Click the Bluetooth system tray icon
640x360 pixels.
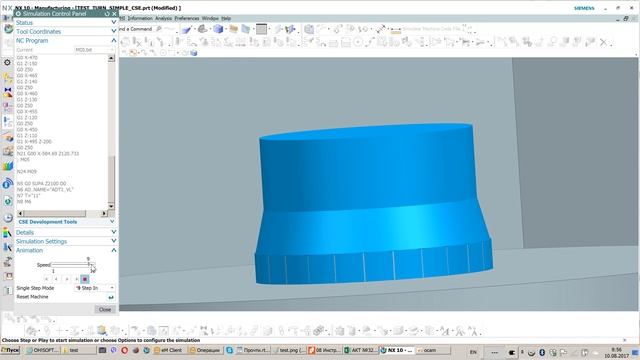pyautogui.click(x=542, y=352)
